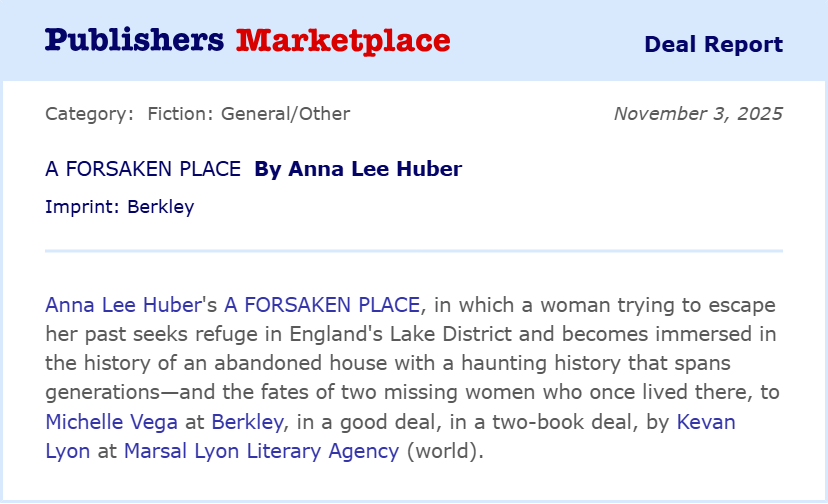The width and height of the screenshot is (828, 504).
Task: Click the Publishers Marketplace logo
Action: coord(247,40)
